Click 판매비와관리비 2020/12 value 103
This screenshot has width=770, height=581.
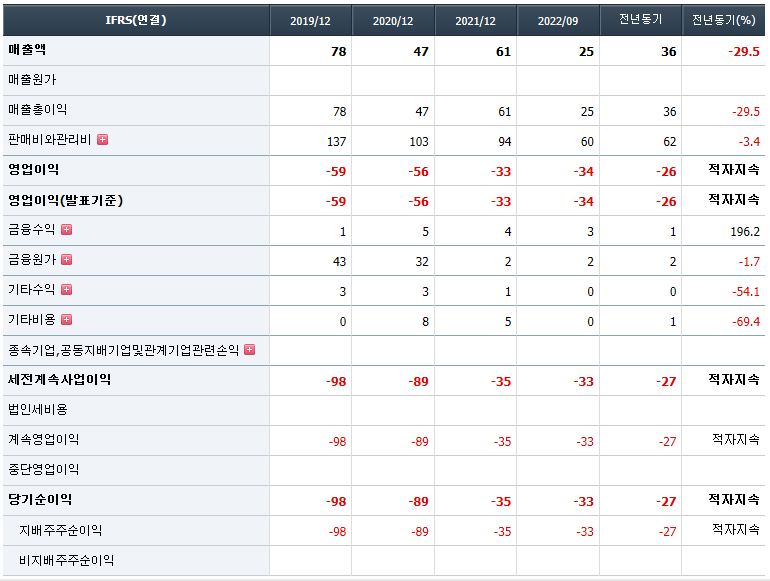pos(419,142)
